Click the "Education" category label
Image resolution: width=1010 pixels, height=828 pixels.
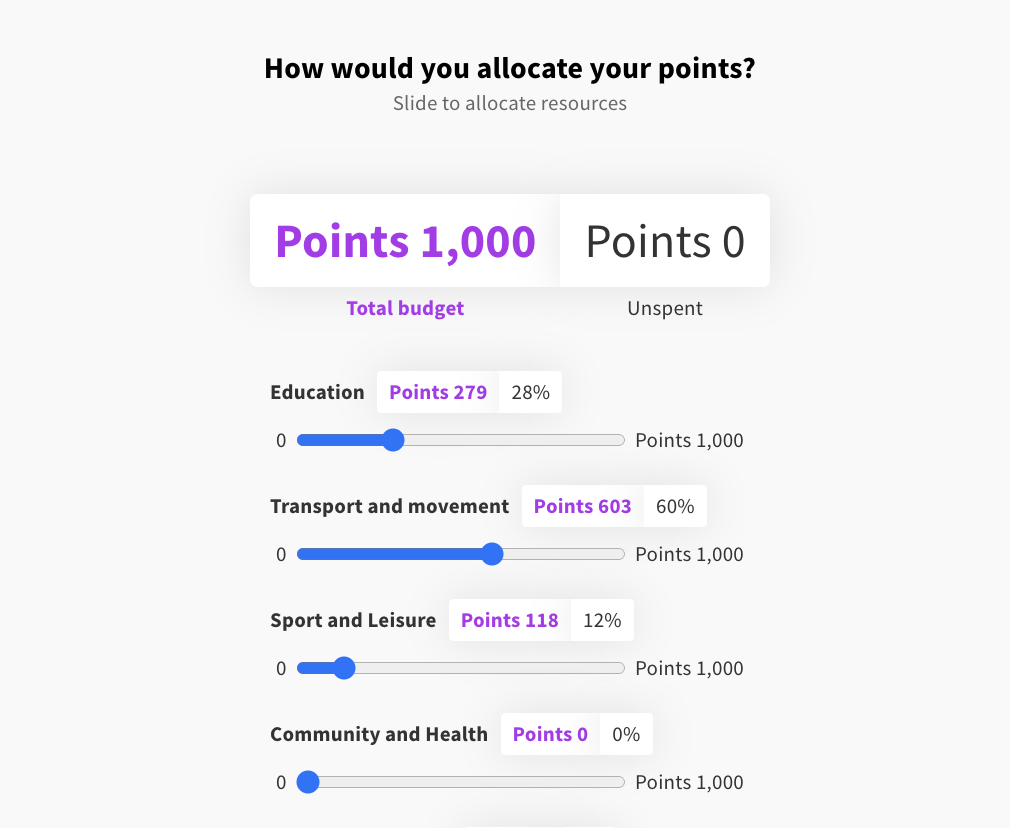(317, 392)
